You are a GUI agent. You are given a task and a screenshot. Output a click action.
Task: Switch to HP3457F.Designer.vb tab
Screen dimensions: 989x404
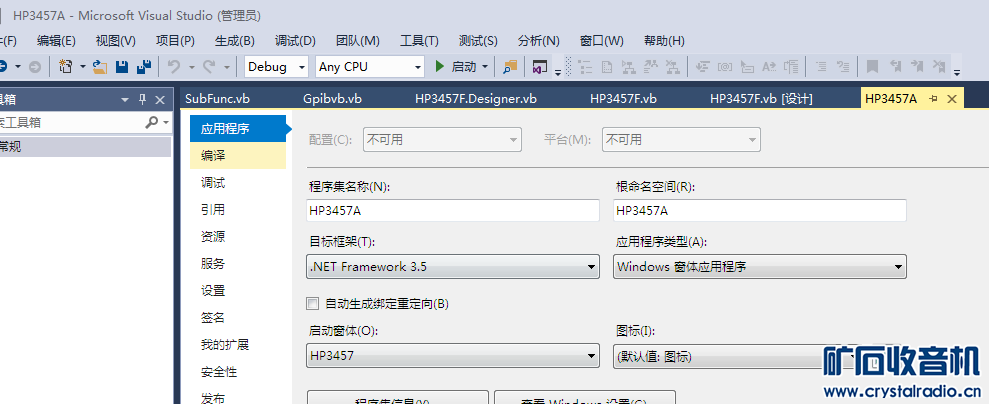[x=476, y=99]
